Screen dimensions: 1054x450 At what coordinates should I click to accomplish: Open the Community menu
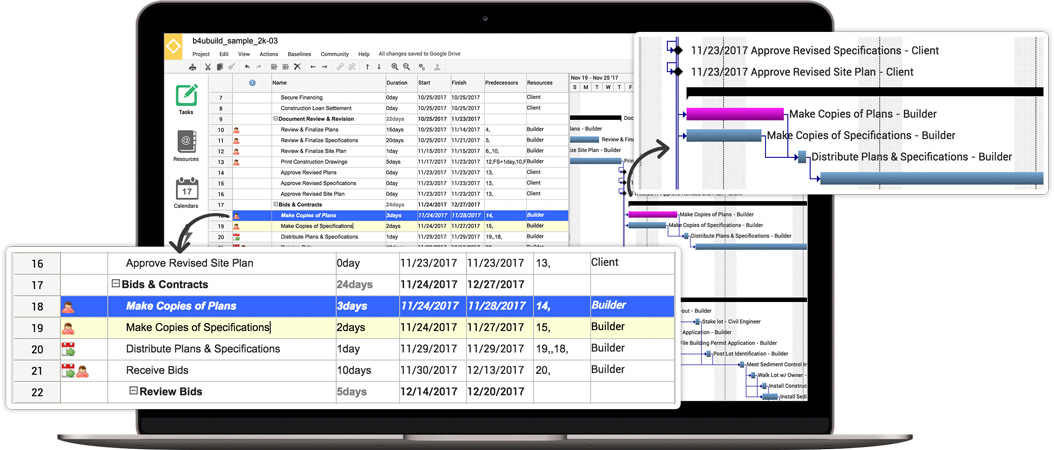[x=334, y=54]
